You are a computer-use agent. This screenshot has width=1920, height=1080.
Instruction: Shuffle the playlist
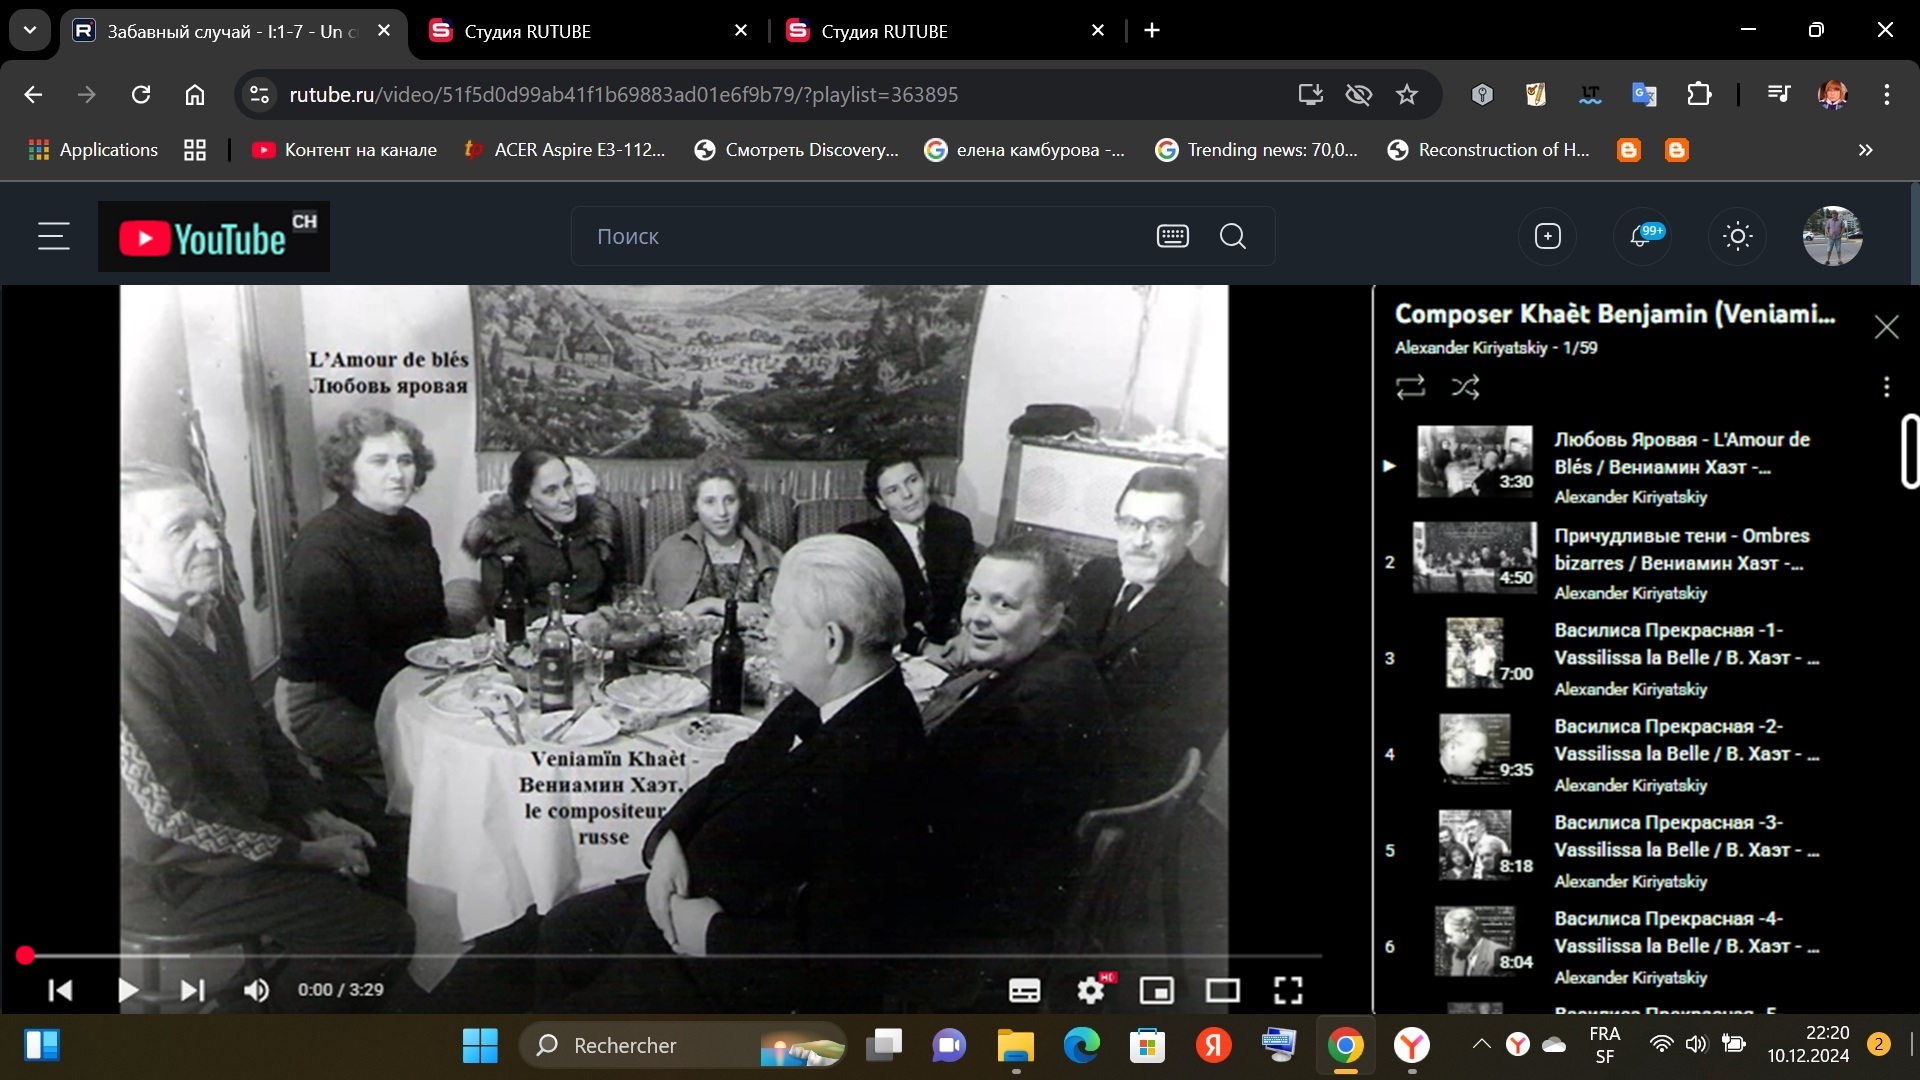[x=1465, y=387]
